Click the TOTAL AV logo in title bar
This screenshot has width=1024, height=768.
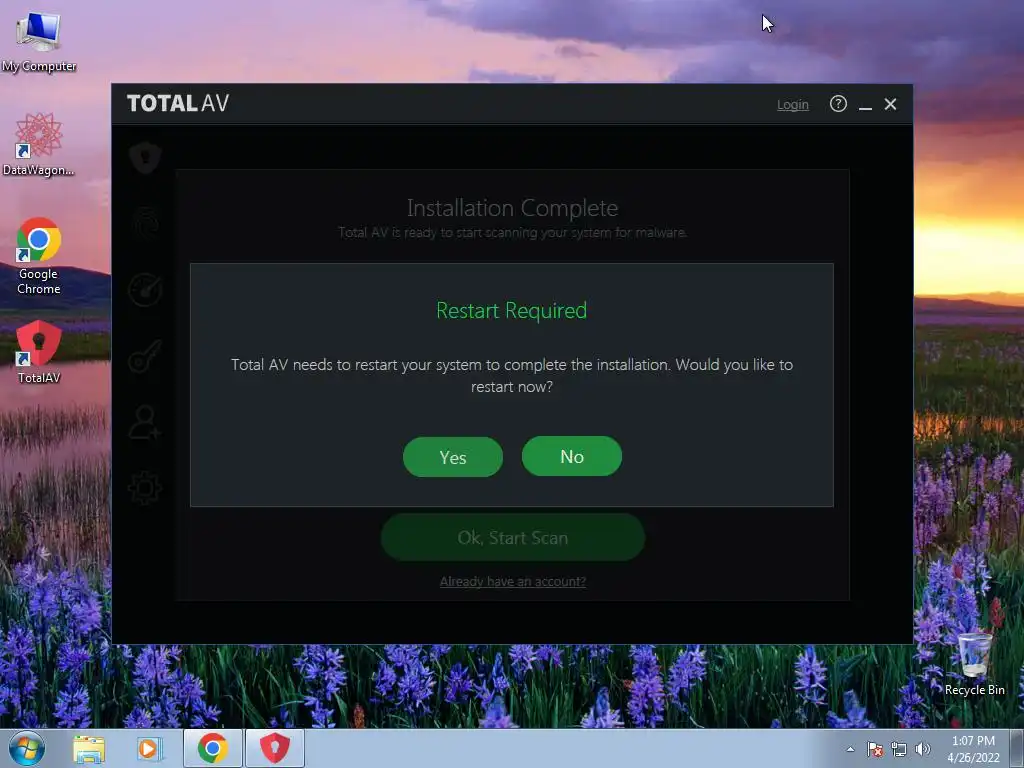(x=178, y=103)
